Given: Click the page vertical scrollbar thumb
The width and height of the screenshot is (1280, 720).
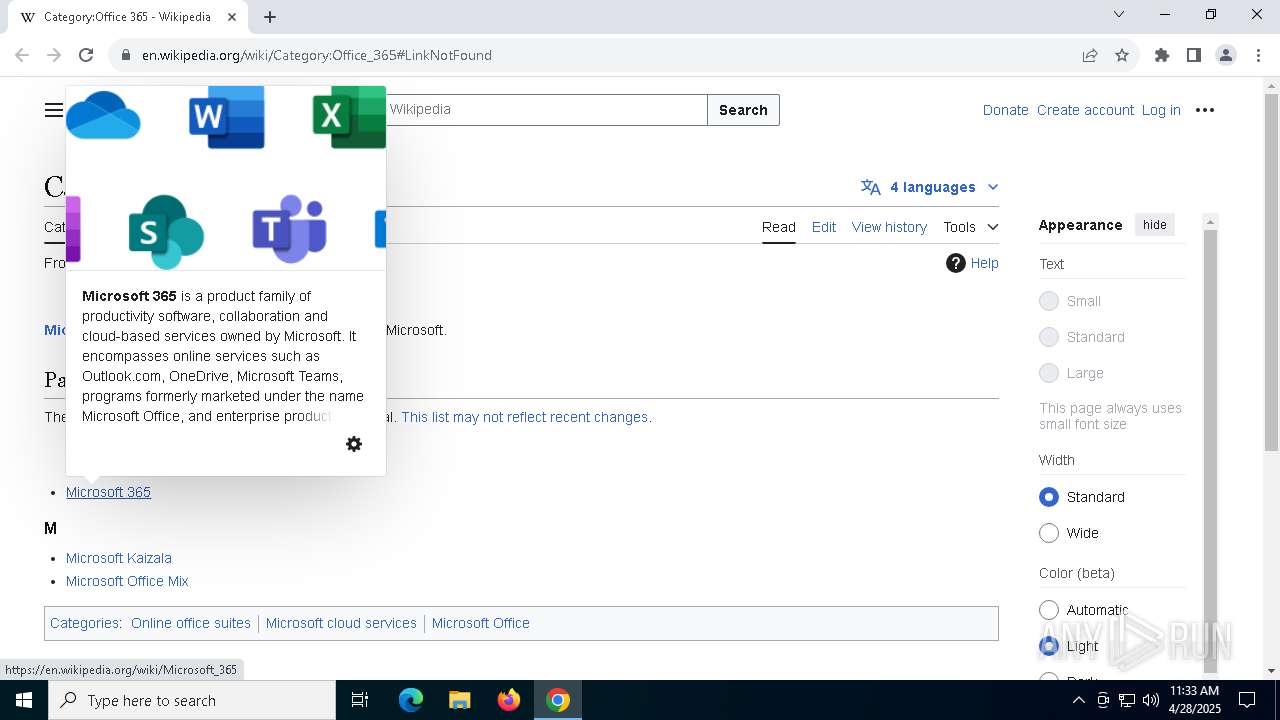Looking at the screenshot, I should (1271, 272).
